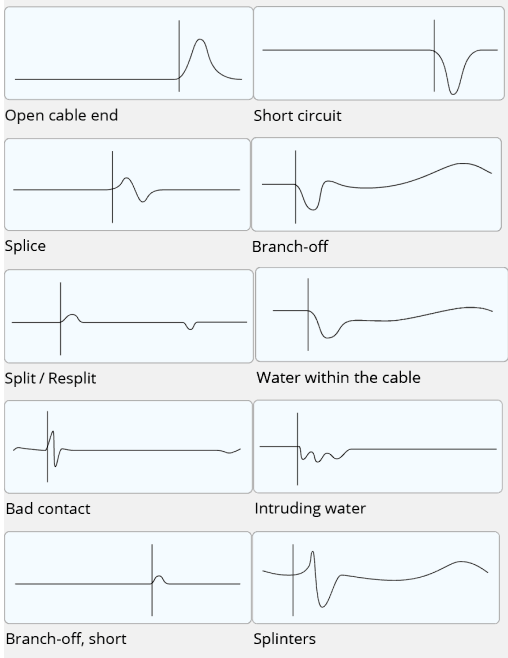508x658 pixels.
Task: Select the Intruding water waveform thumbnail
Action: (x=378, y=446)
